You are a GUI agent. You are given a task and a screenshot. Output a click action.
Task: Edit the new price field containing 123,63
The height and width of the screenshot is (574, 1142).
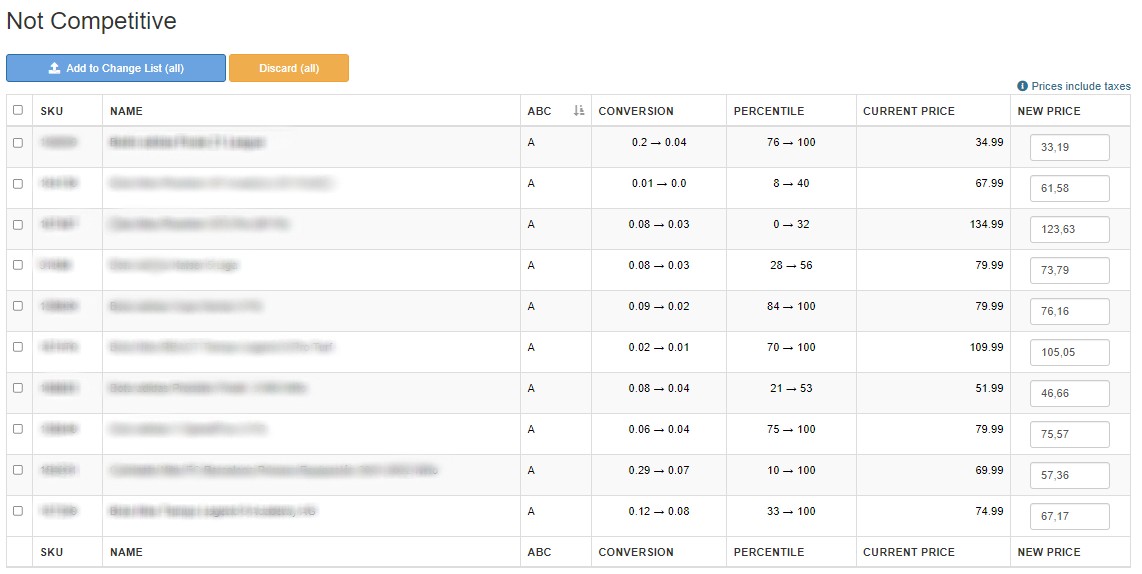[x=1069, y=229]
